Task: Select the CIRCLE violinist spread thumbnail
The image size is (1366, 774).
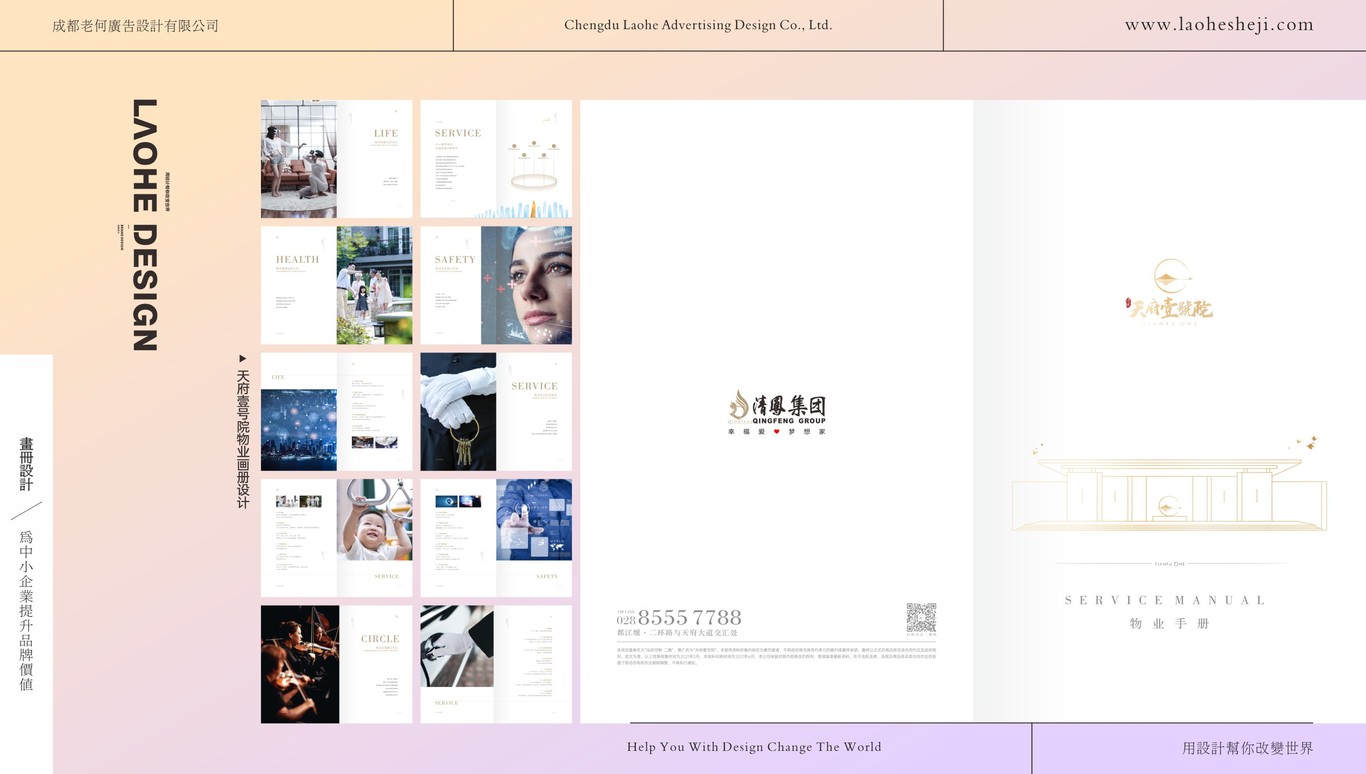Action: pos(336,664)
